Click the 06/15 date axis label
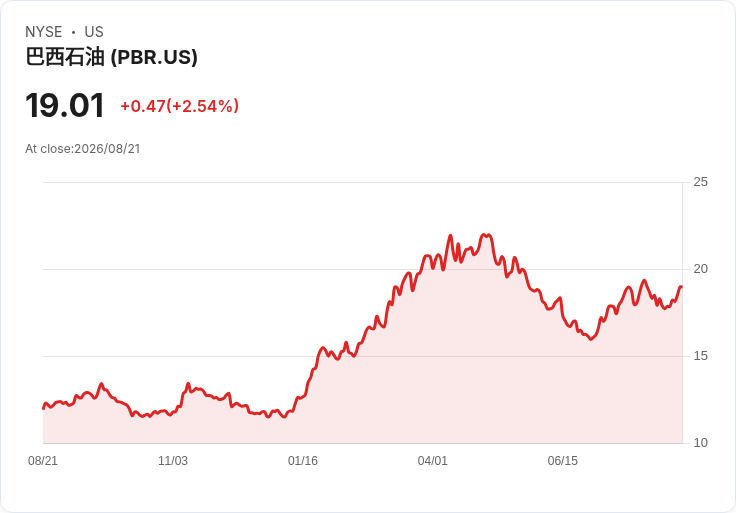 [563, 461]
